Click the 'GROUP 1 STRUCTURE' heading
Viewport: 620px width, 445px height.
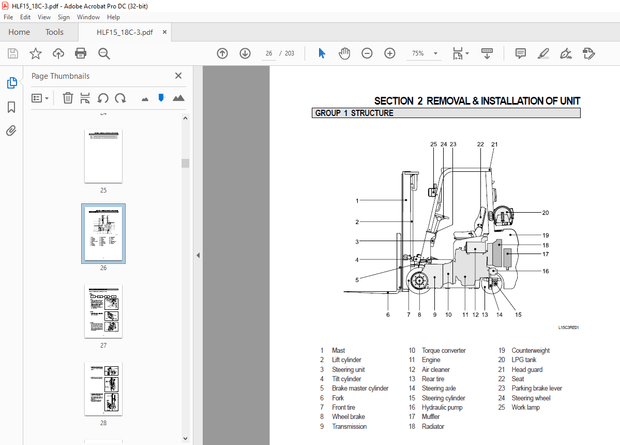(x=354, y=113)
